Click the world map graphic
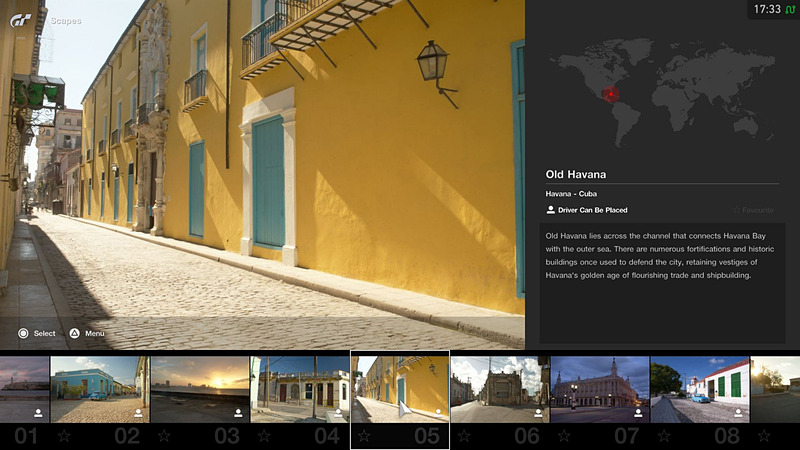This screenshot has width=800, height=450. tap(662, 93)
